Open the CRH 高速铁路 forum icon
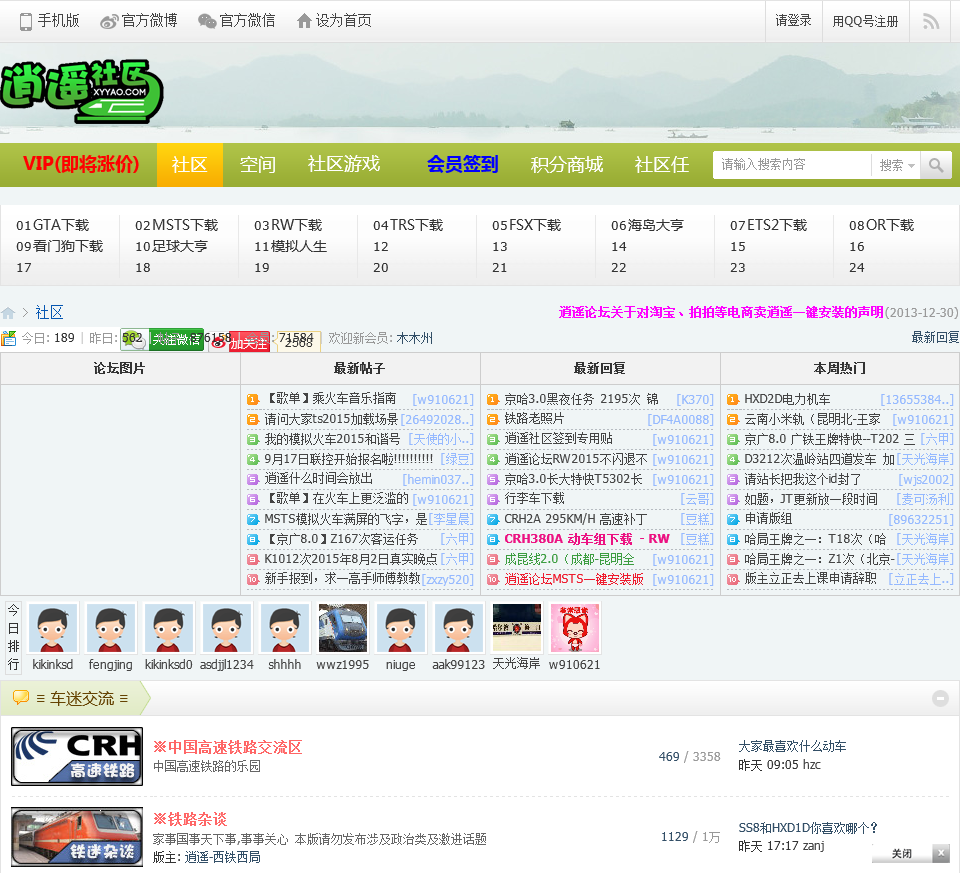This screenshot has width=960, height=873. [x=77, y=757]
